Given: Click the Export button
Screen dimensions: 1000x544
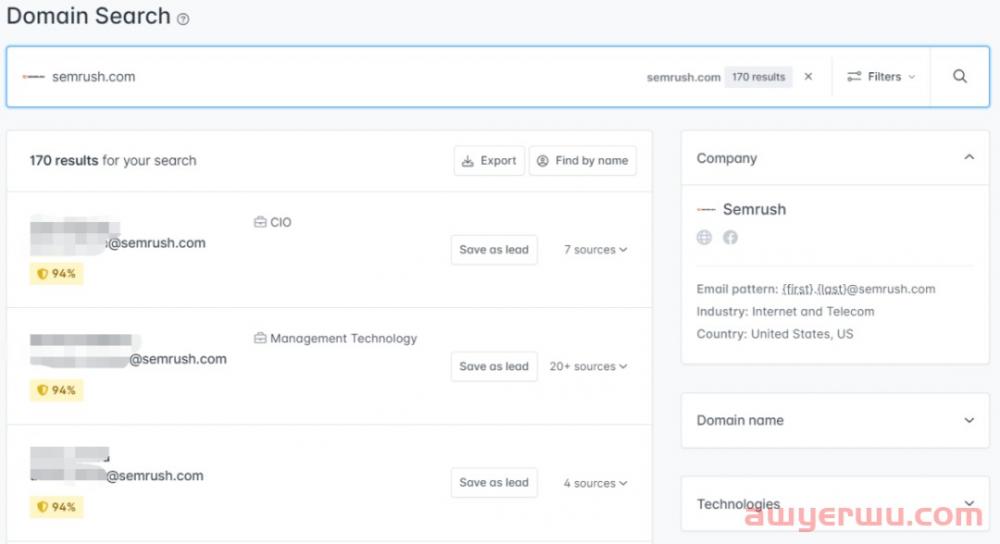Looking at the screenshot, I should coord(489,160).
